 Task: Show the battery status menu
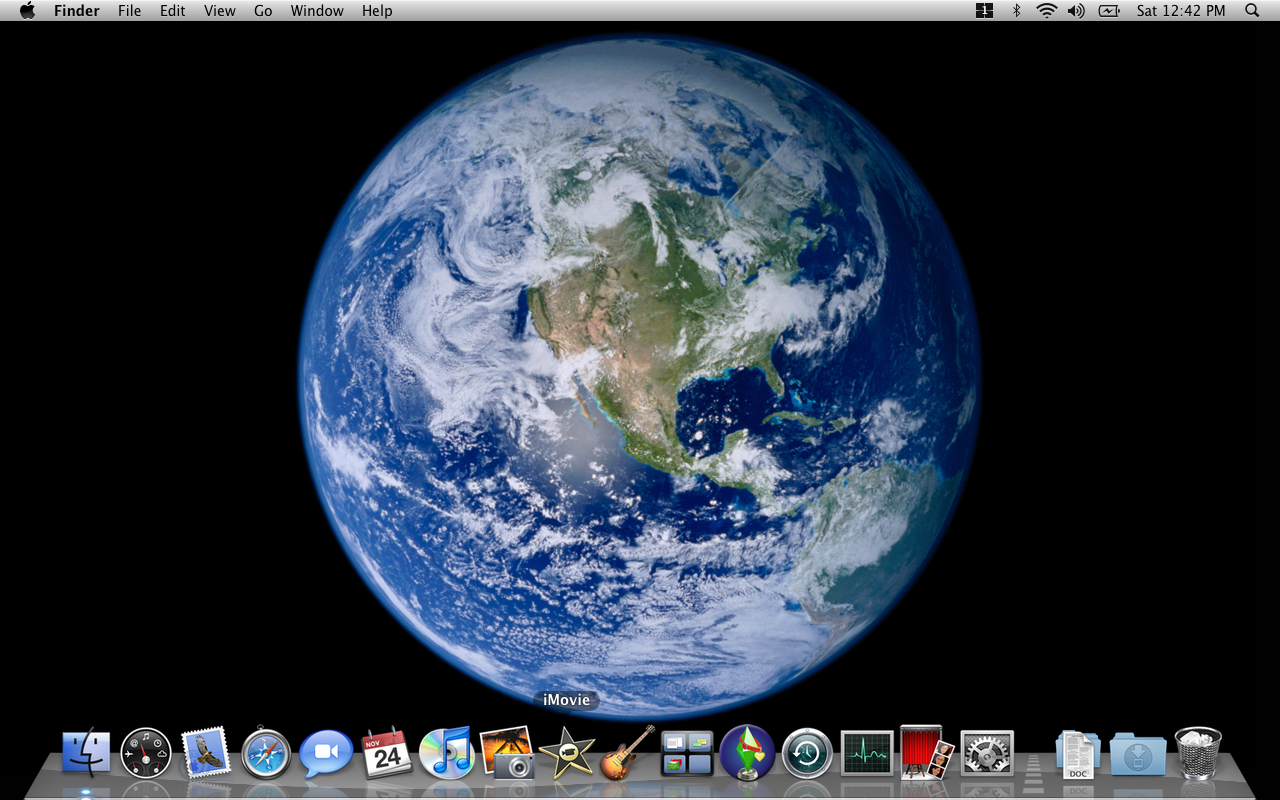(x=1109, y=11)
